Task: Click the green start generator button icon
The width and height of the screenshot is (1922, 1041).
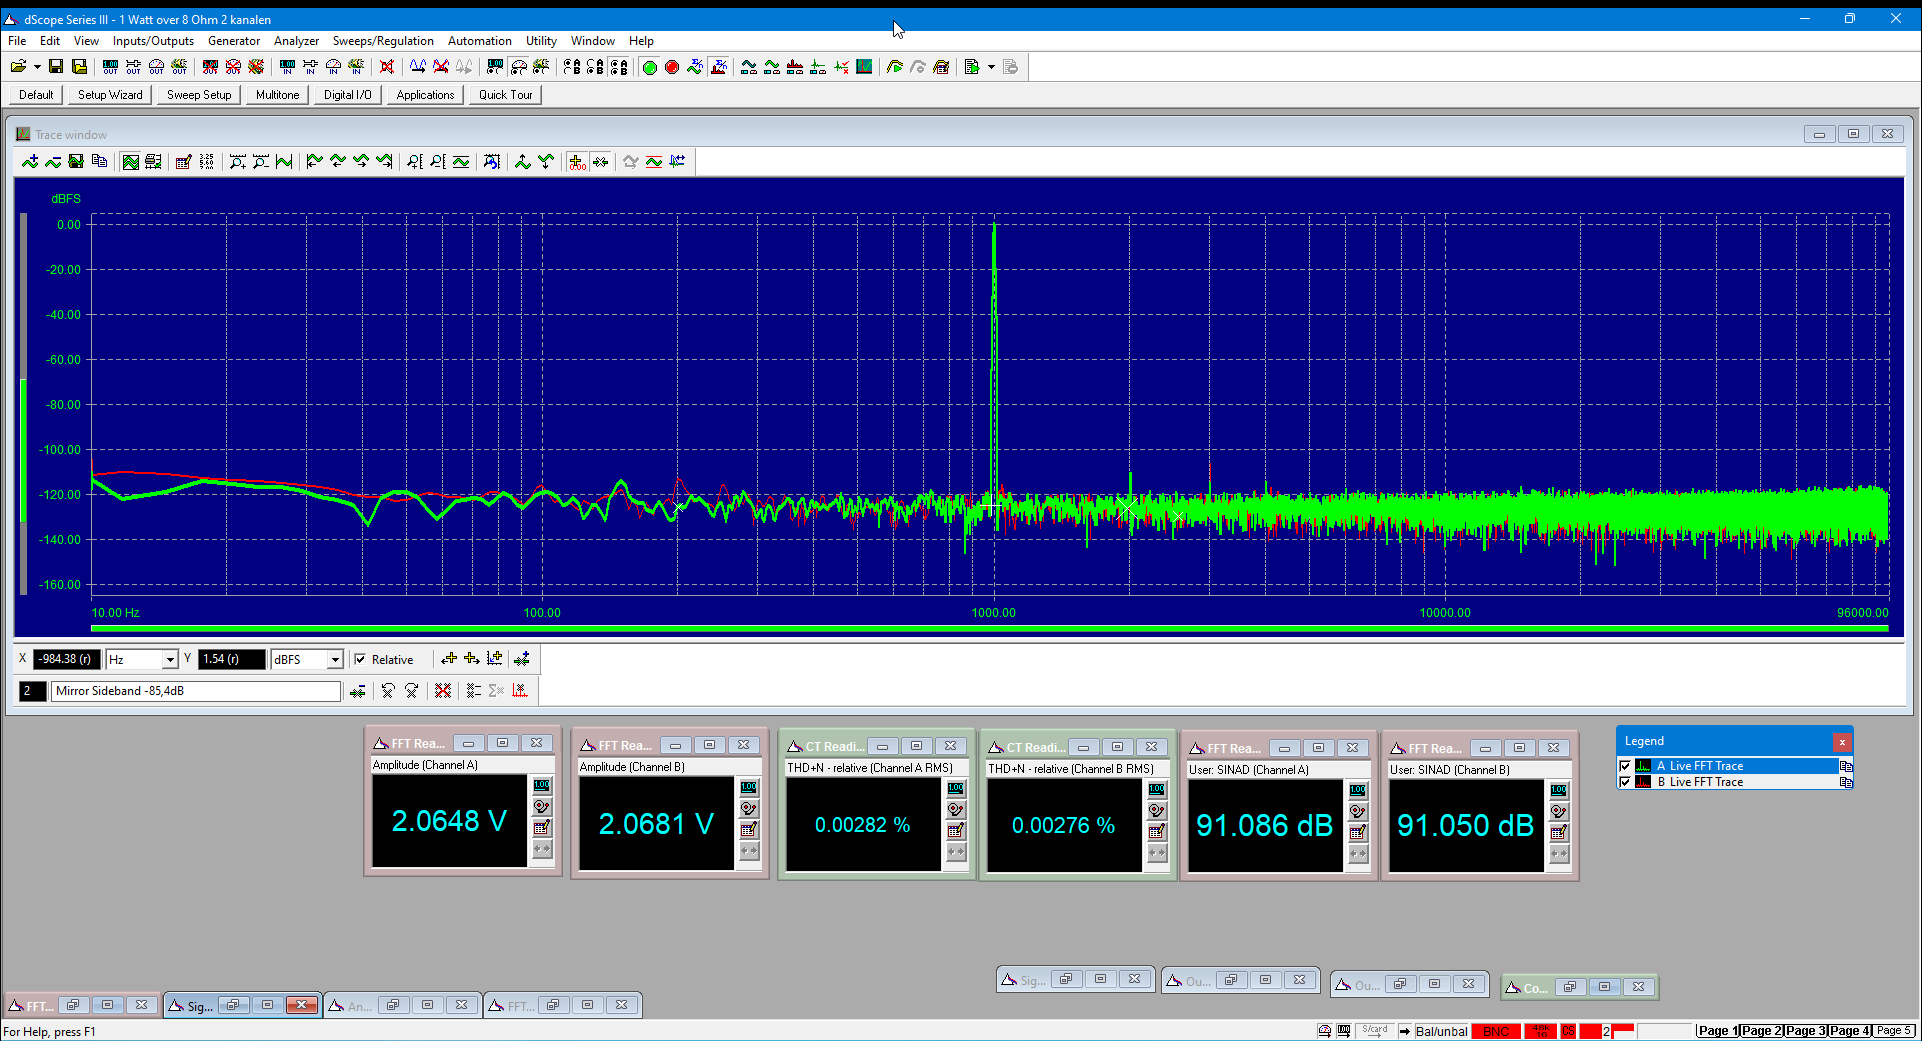Action: click(x=649, y=67)
